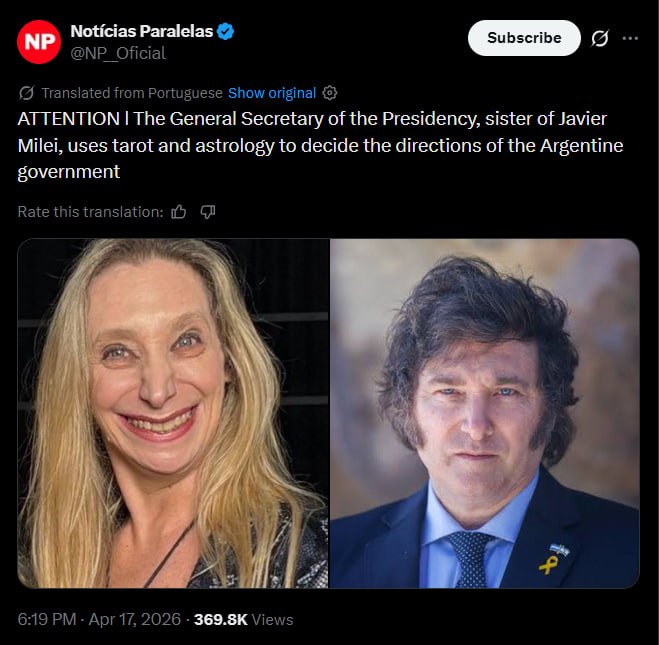Enlarge the photo of the man in a navy suit
This screenshot has width=659, height=645.
point(485,413)
